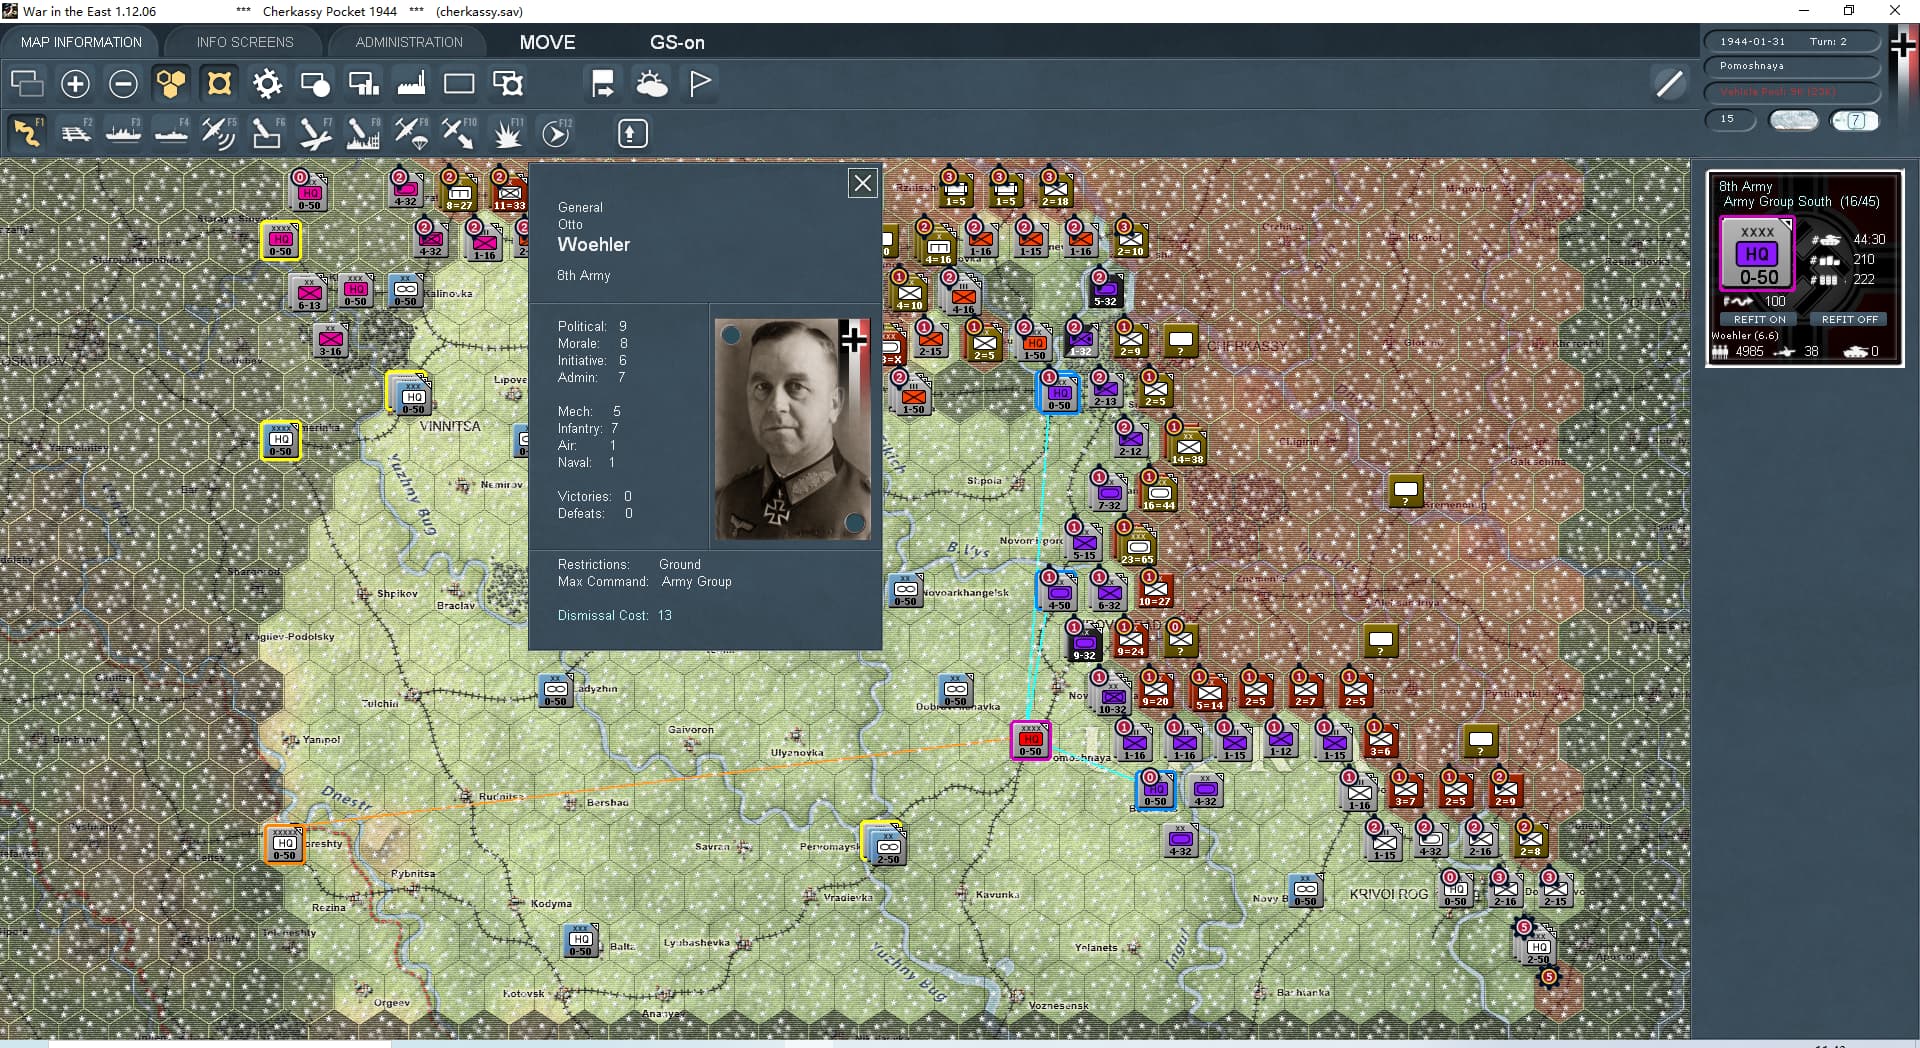The width and height of the screenshot is (1920, 1048).
Task: Click the screen-with-bar-chart icon
Action: pos(363,83)
